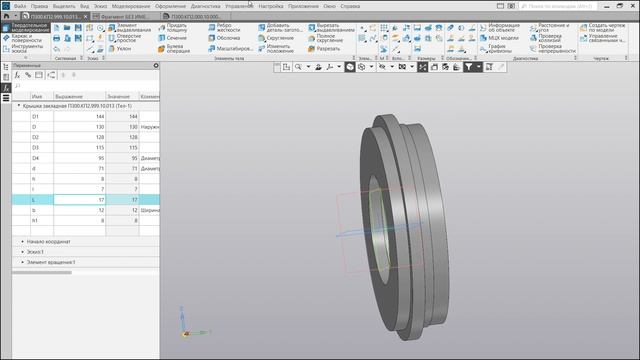Click Создать чертеж по модели
The image size is (640, 360).
(602, 27)
